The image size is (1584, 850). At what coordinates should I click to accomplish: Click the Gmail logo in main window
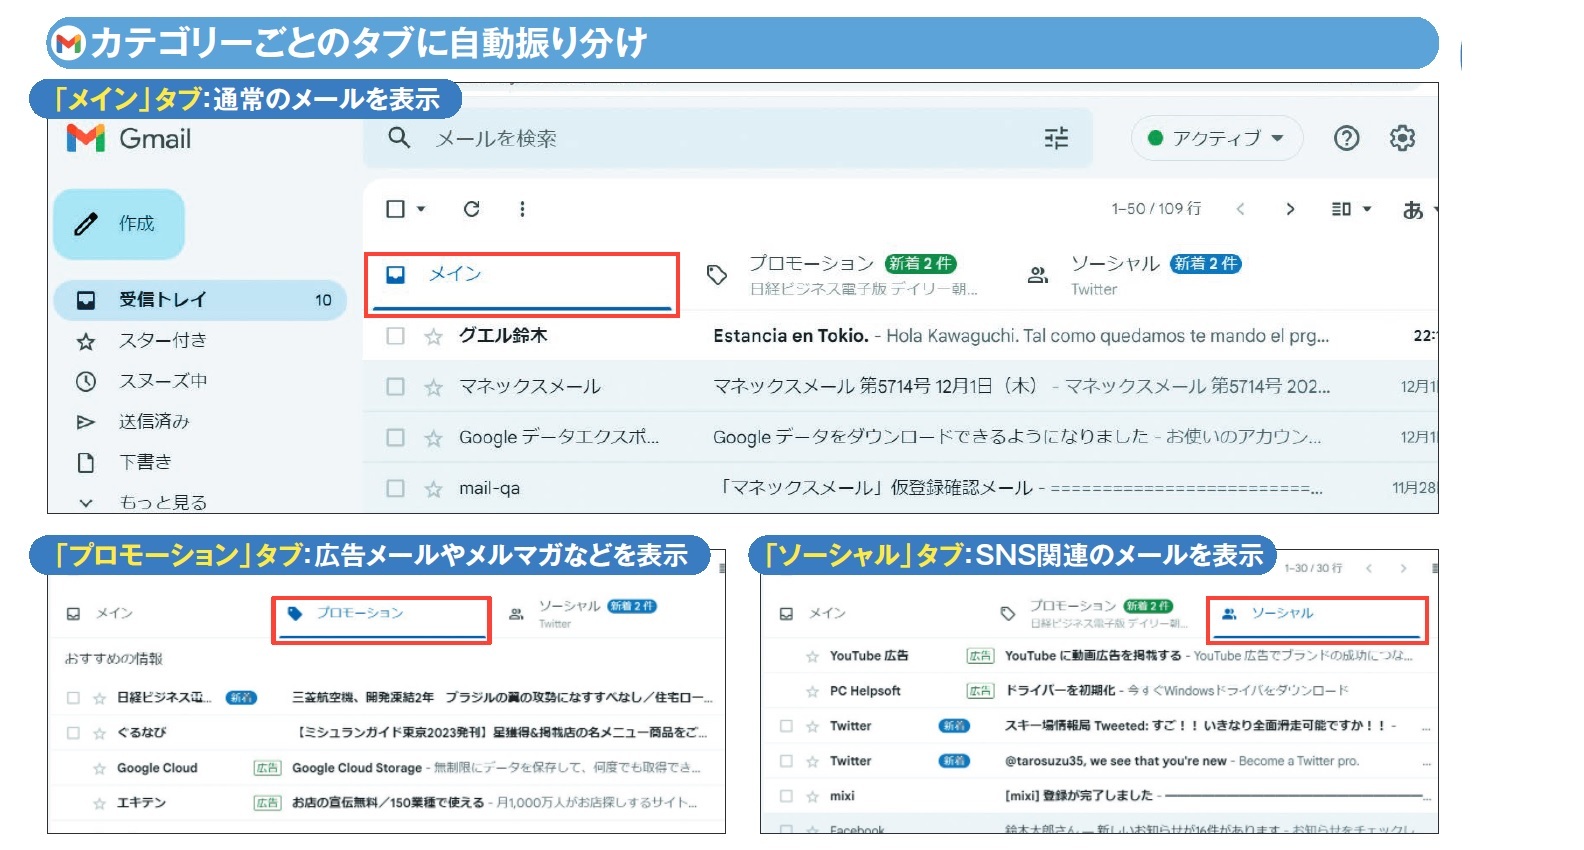129,138
